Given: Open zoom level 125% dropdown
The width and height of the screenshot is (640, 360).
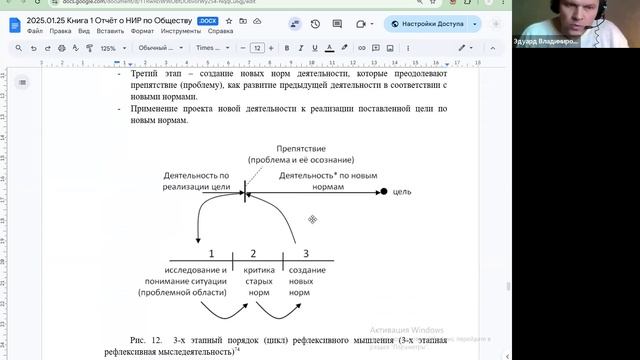Looking at the screenshot, I should click(113, 48).
